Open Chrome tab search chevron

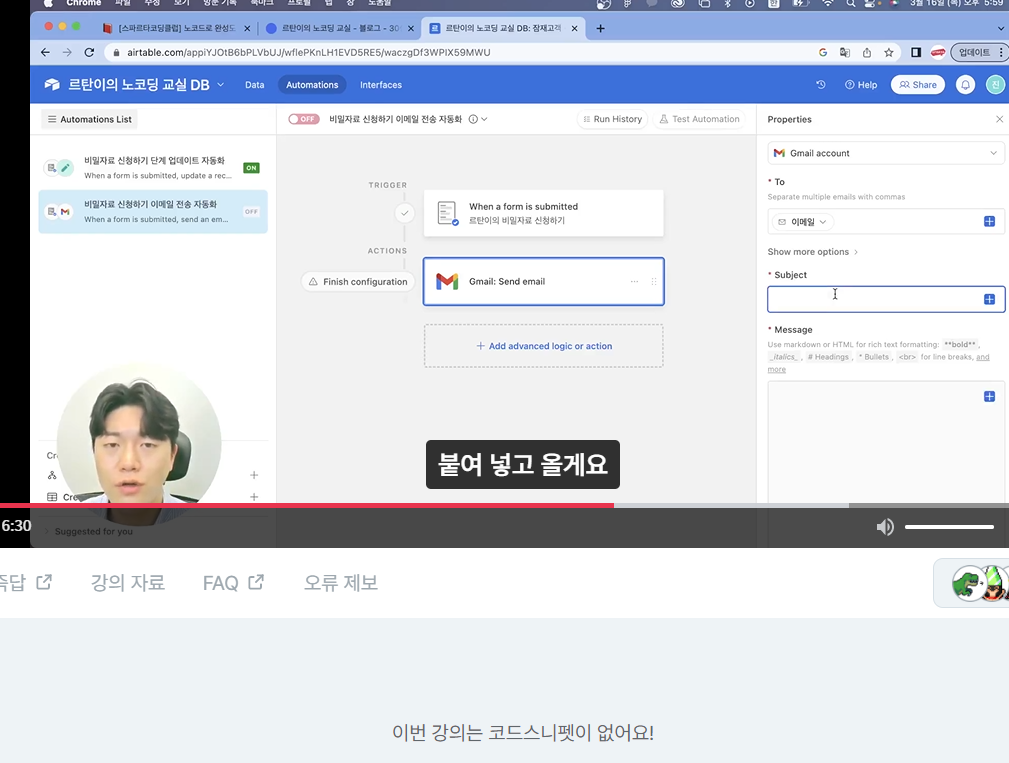(x=1001, y=28)
